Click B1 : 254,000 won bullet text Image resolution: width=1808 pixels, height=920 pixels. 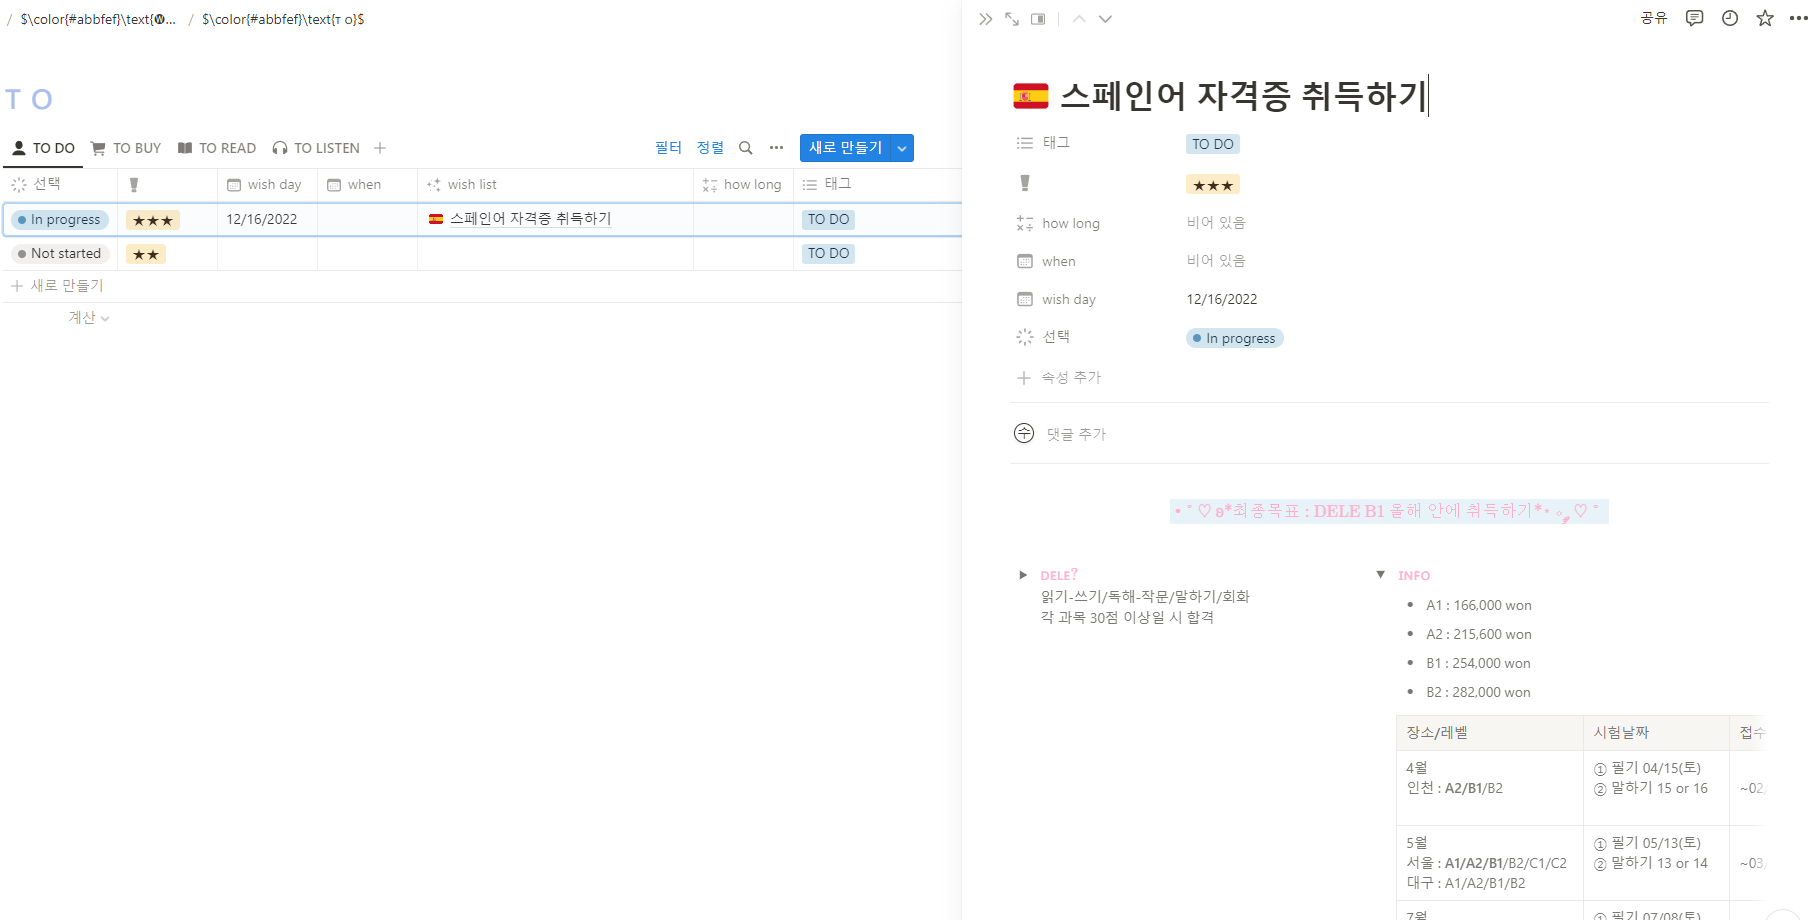click(x=1478, y=663)
